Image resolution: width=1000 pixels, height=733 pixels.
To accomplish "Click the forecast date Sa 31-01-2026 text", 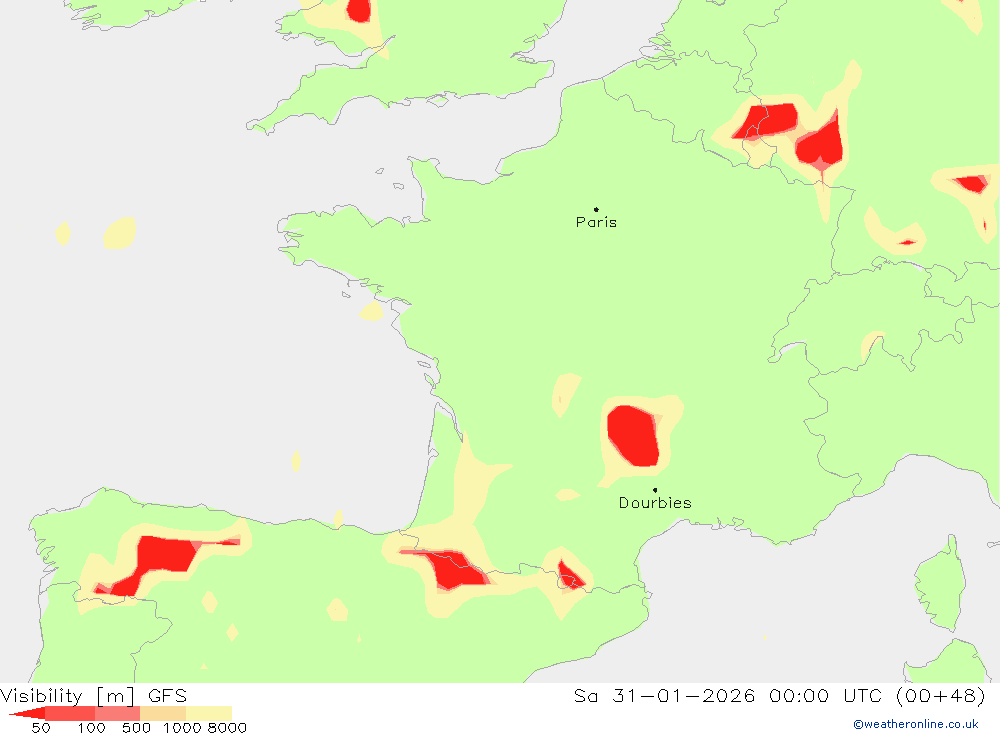I will (x=664, y=695).
